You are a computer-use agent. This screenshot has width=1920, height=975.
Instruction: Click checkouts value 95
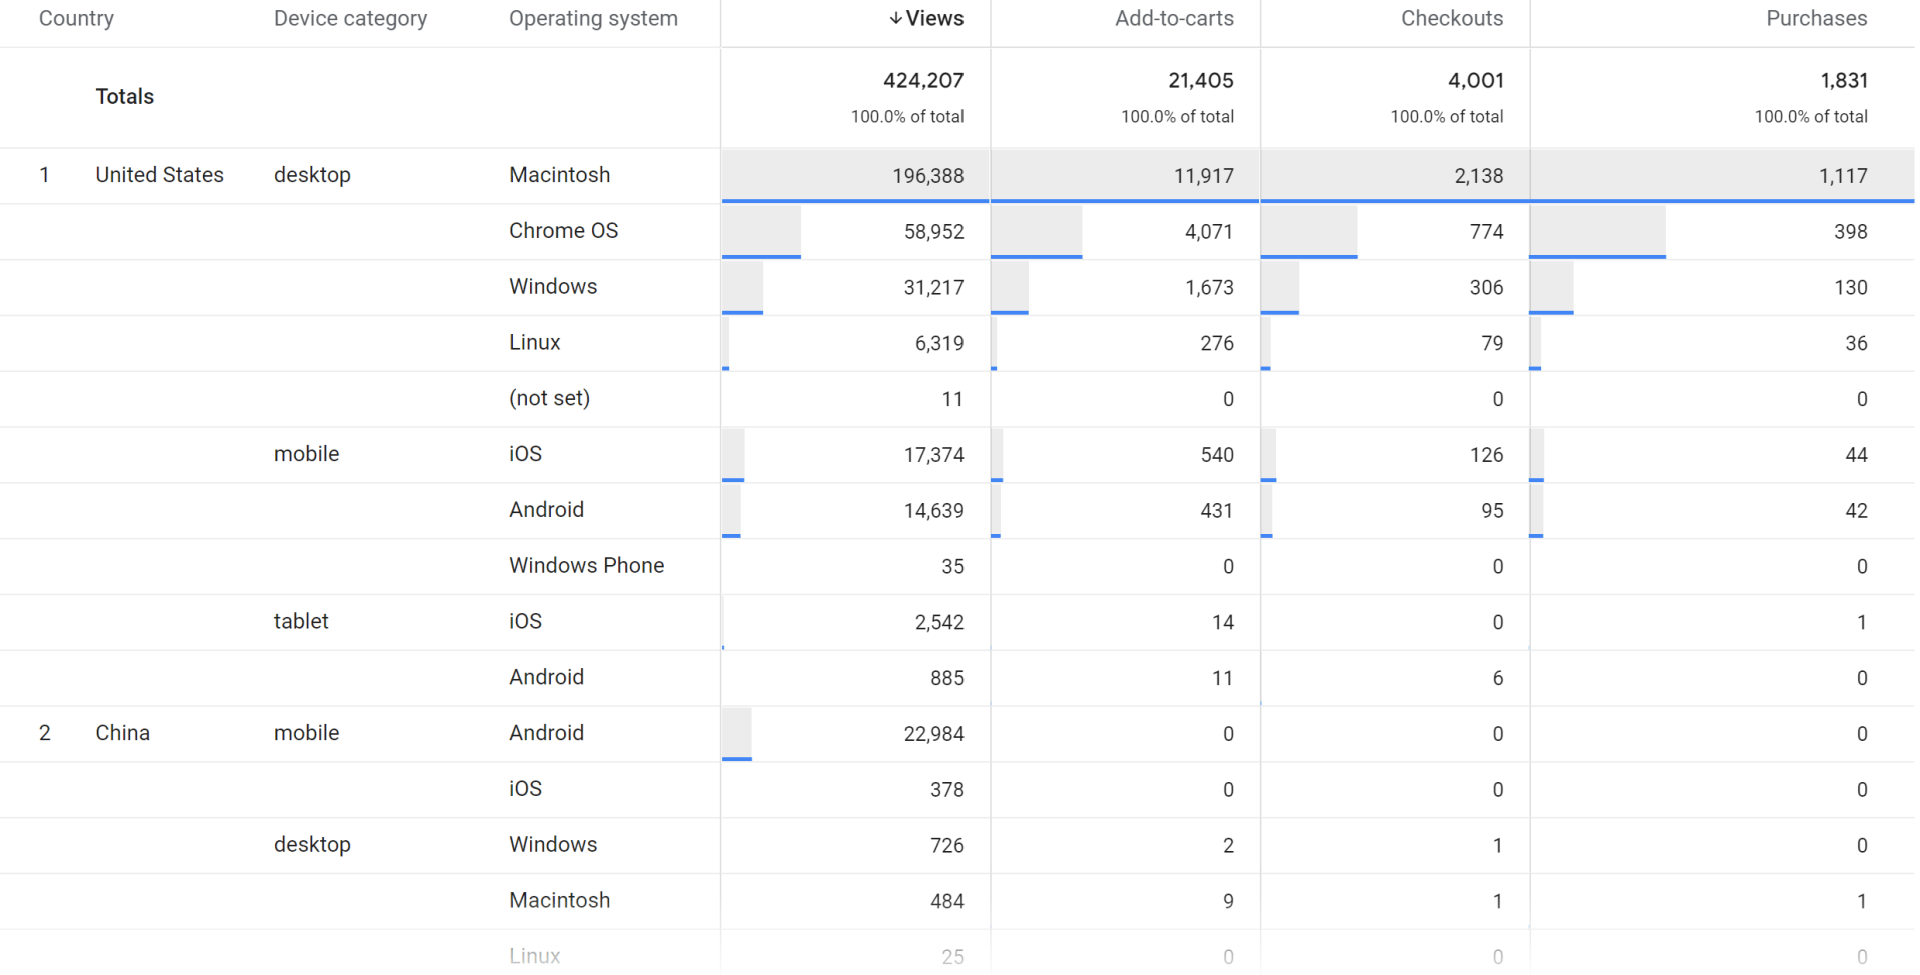(1492, 511)
